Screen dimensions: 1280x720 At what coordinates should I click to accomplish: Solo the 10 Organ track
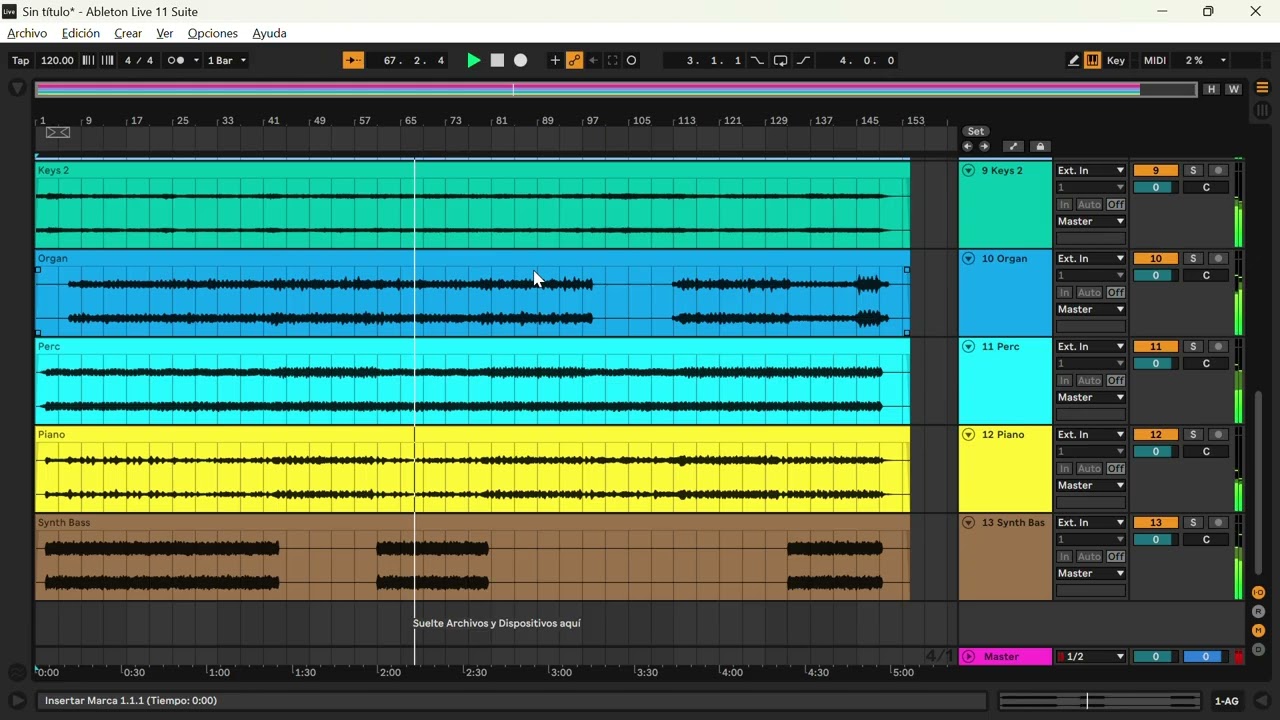tap(1192, 259)
